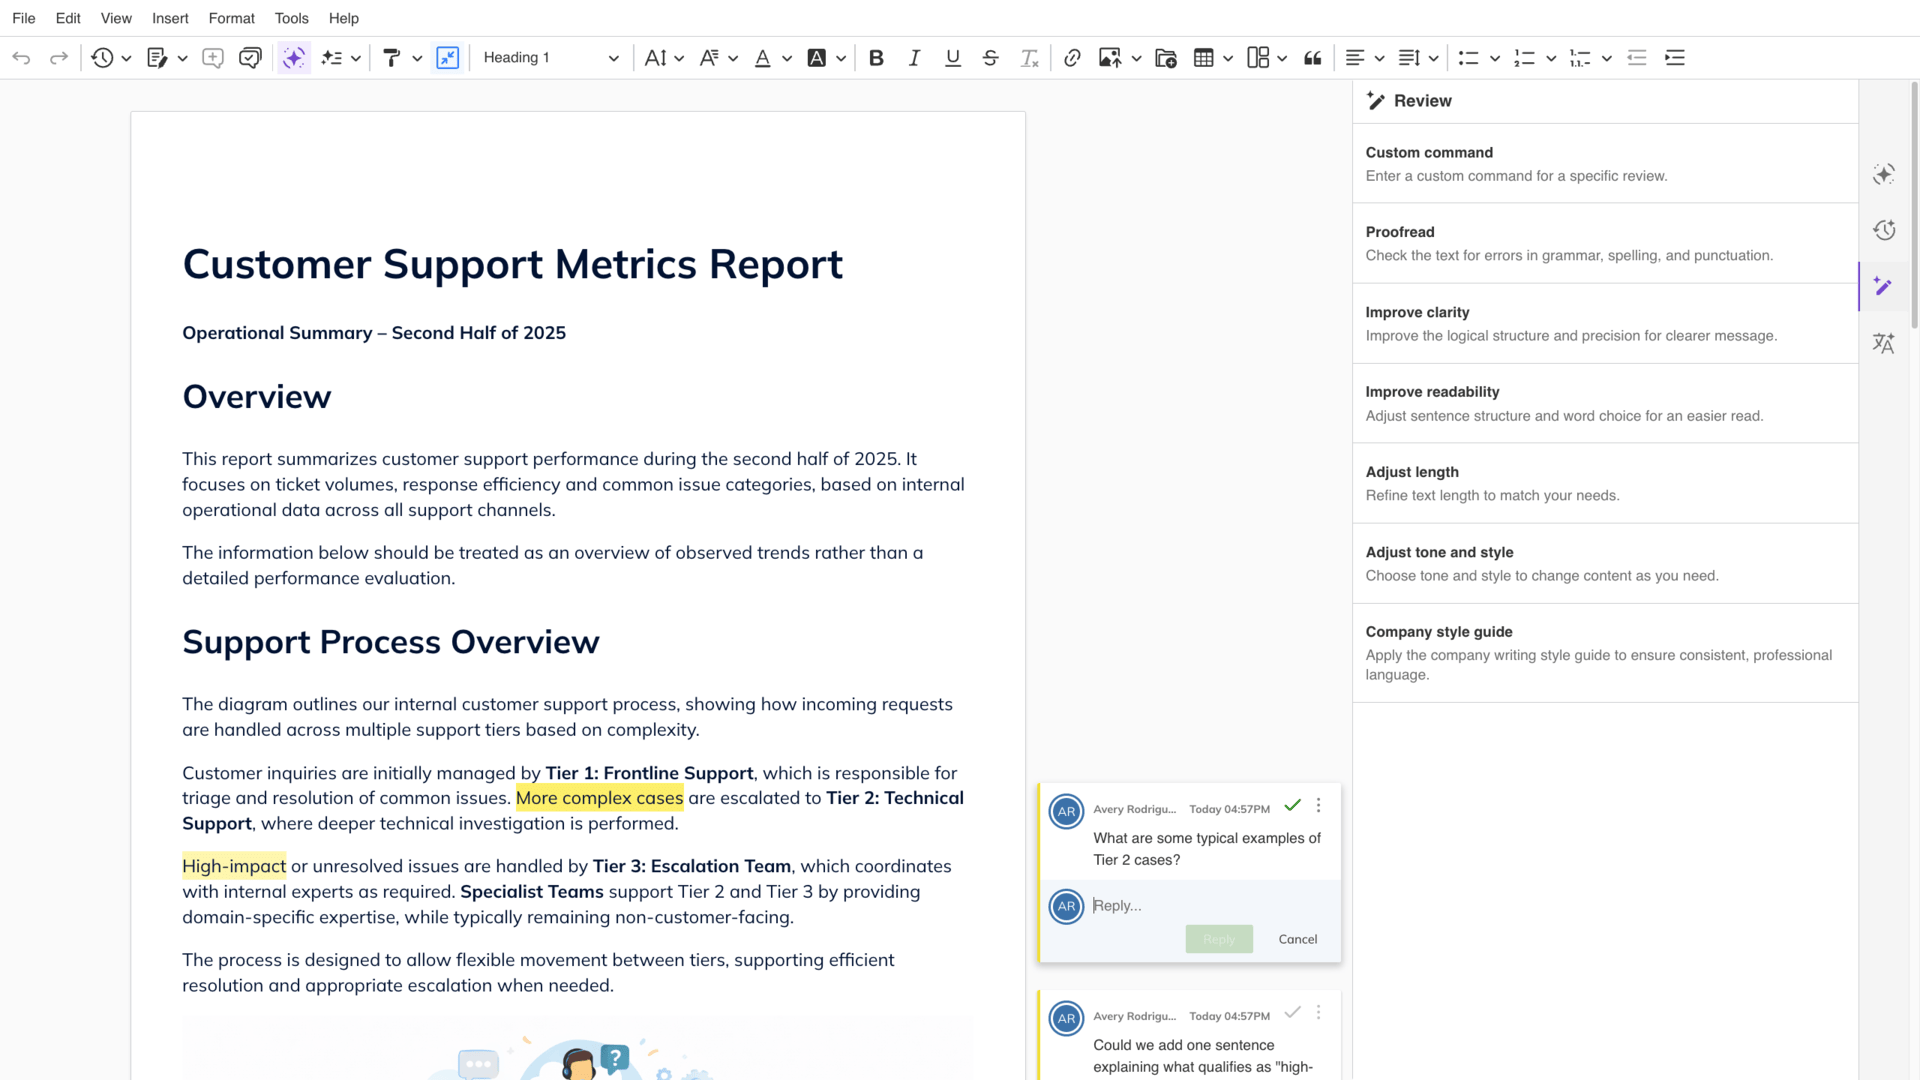
Task: Insert a block quote
Action: [1313, 58]
